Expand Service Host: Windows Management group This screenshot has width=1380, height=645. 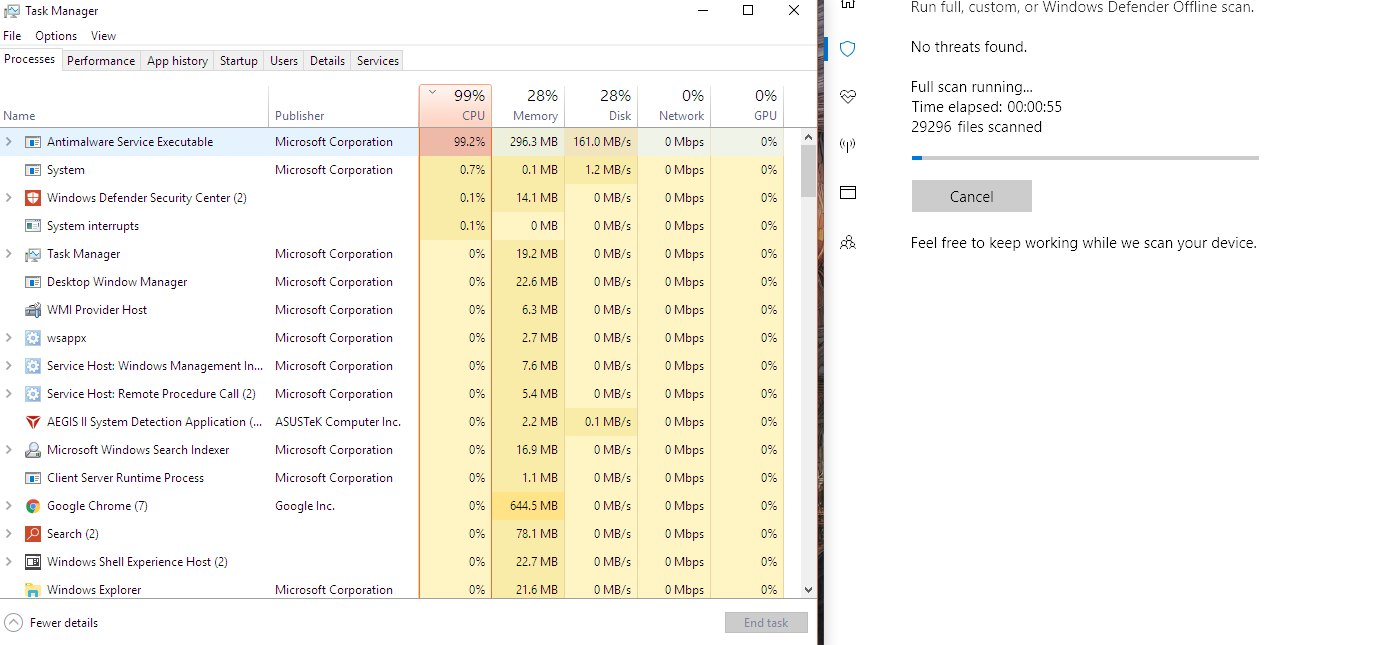[x=9, y=366]
